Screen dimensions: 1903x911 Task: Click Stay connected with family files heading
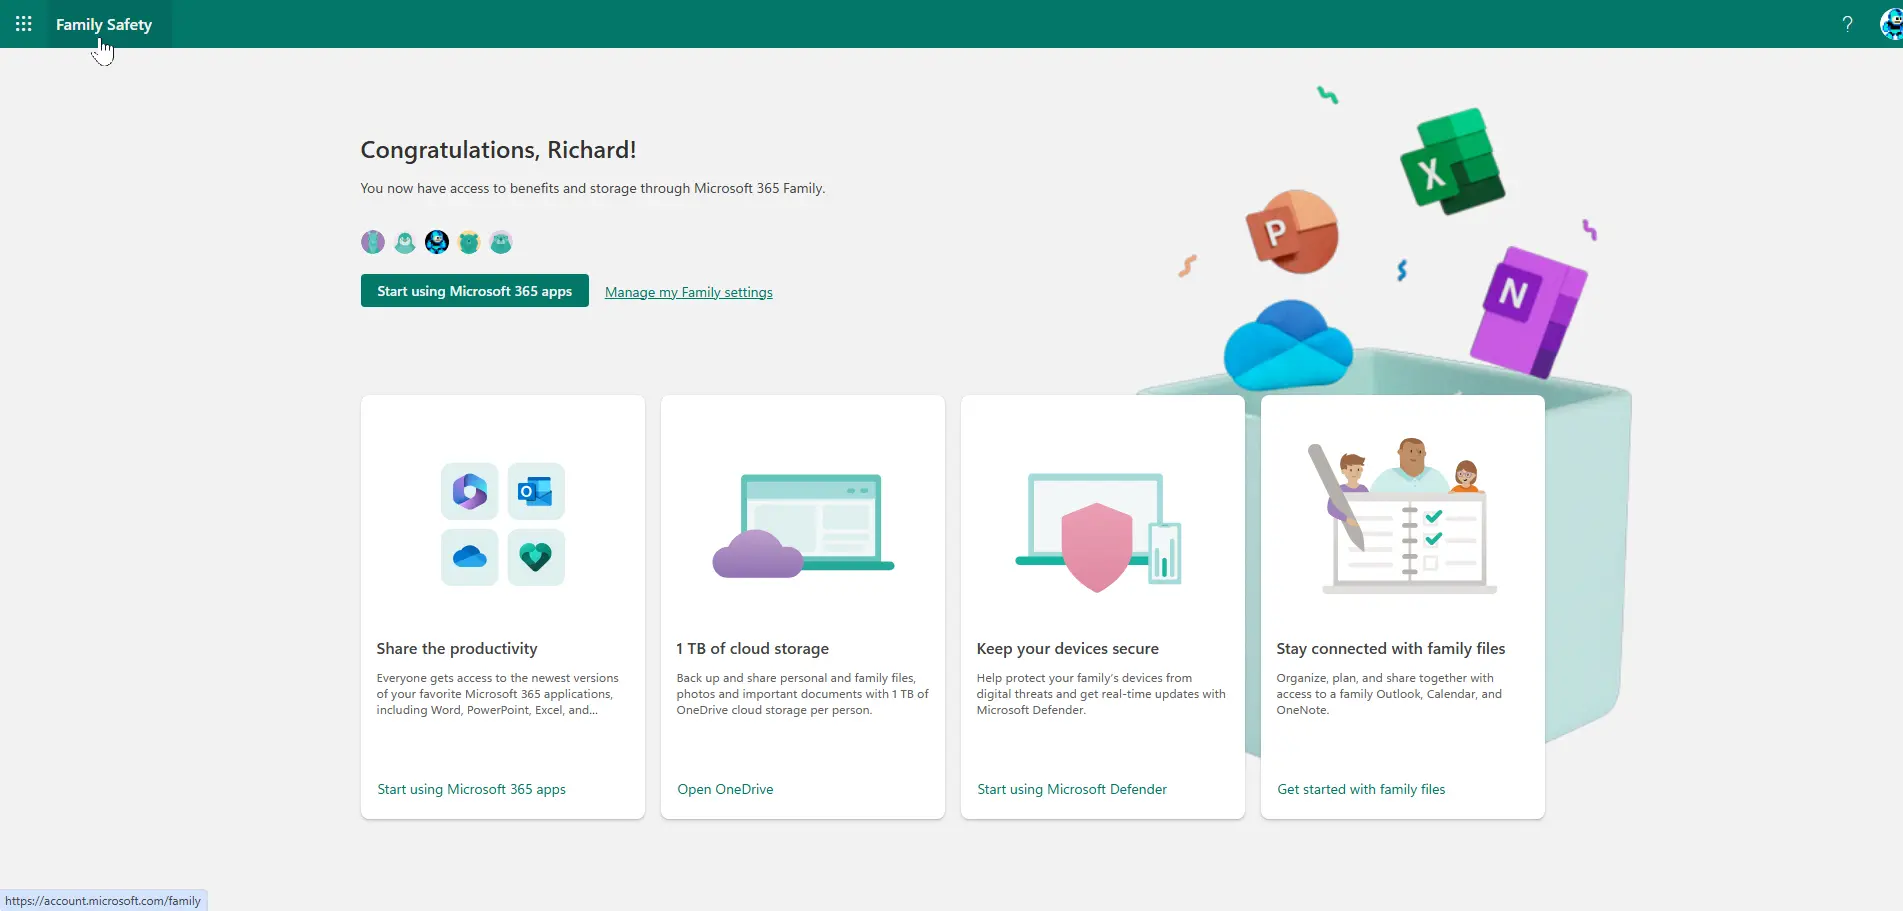point(1390,649)
